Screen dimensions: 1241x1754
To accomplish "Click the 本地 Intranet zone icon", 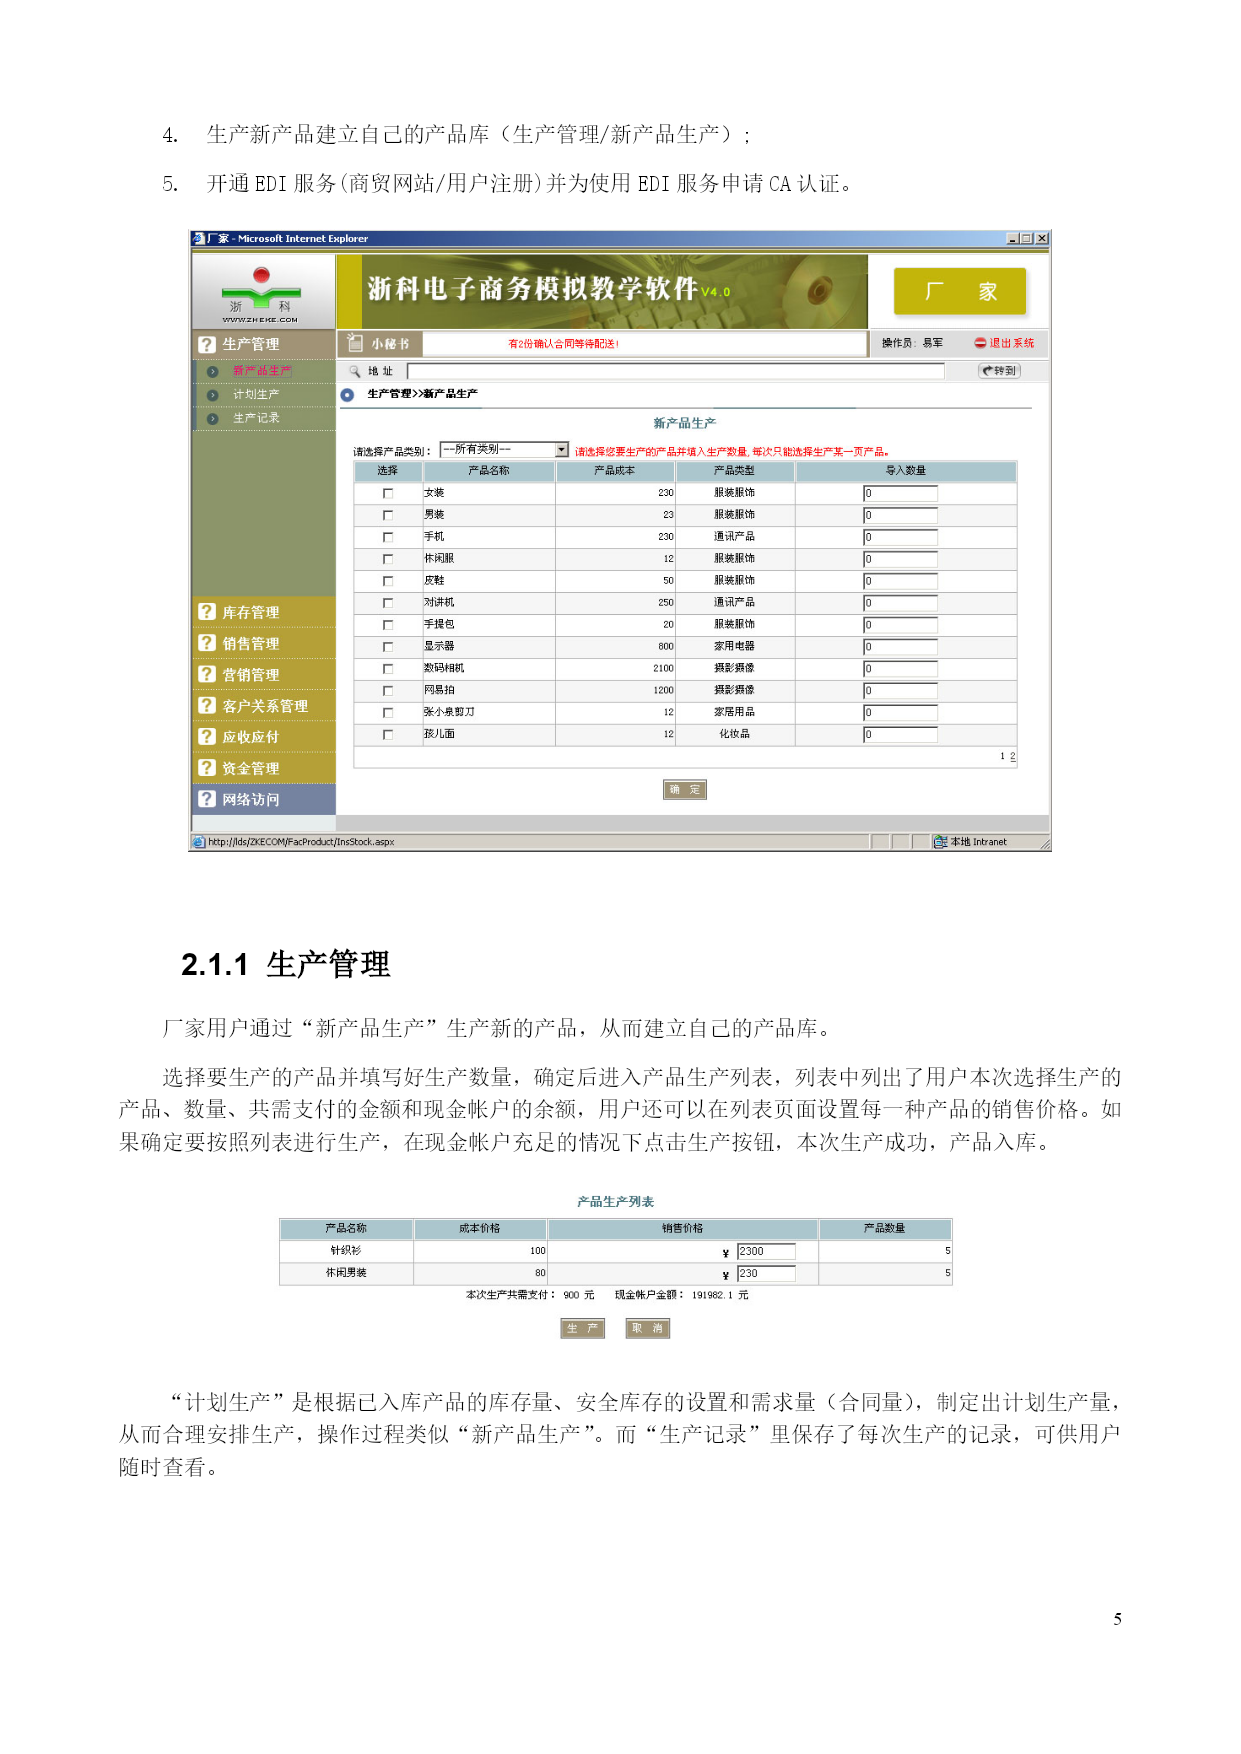I will [x=940, y=842].
